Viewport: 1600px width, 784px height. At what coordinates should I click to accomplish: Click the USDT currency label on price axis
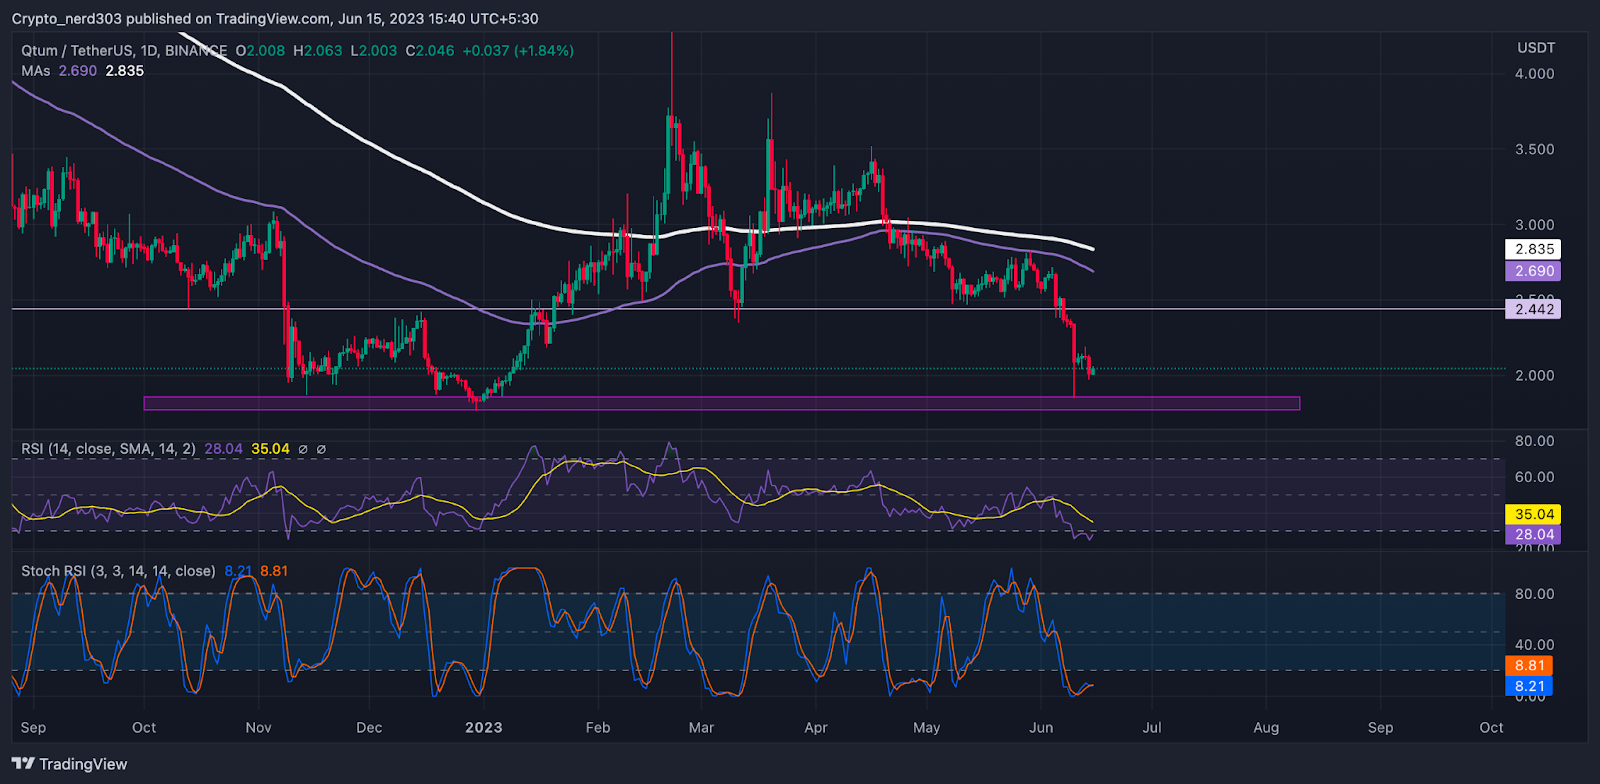click(1536, 48)
